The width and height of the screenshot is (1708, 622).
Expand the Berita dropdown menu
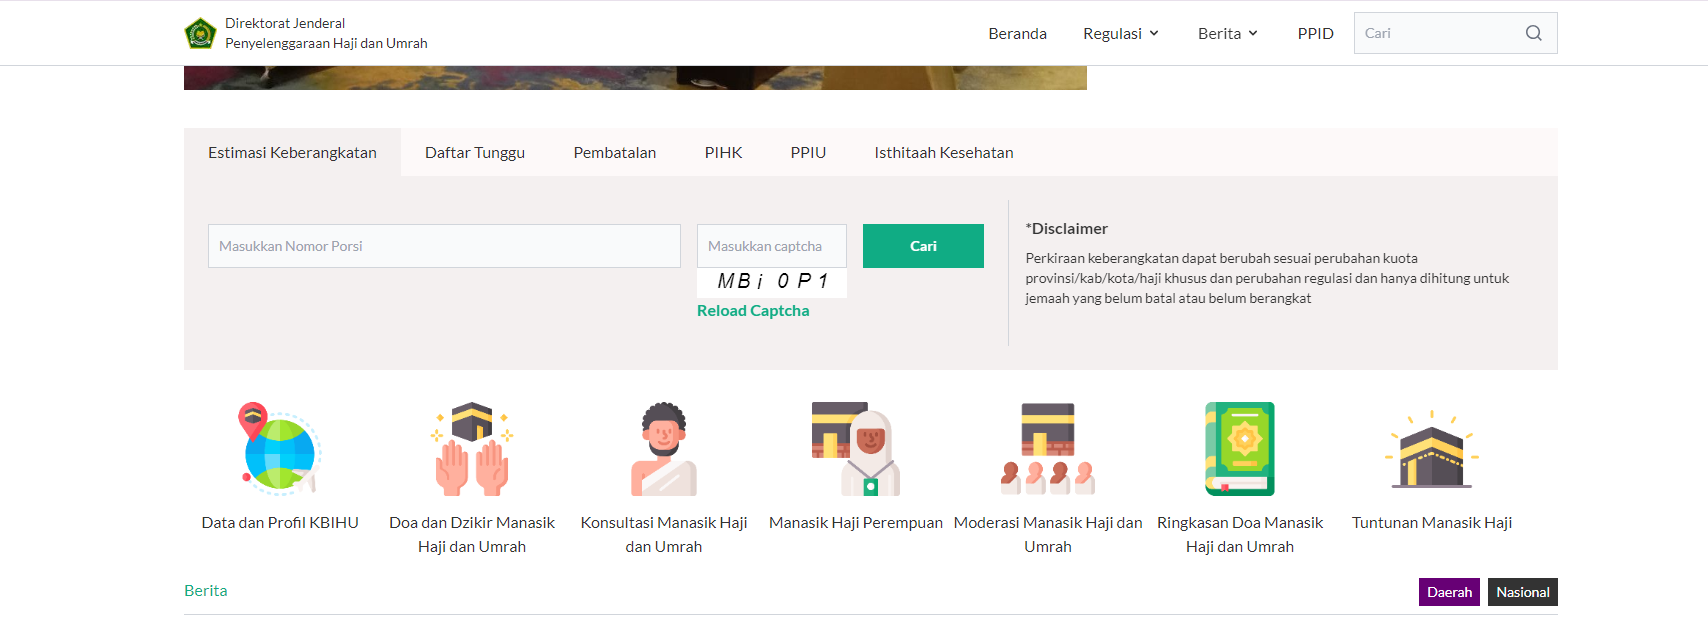(x=1228, y=34)
